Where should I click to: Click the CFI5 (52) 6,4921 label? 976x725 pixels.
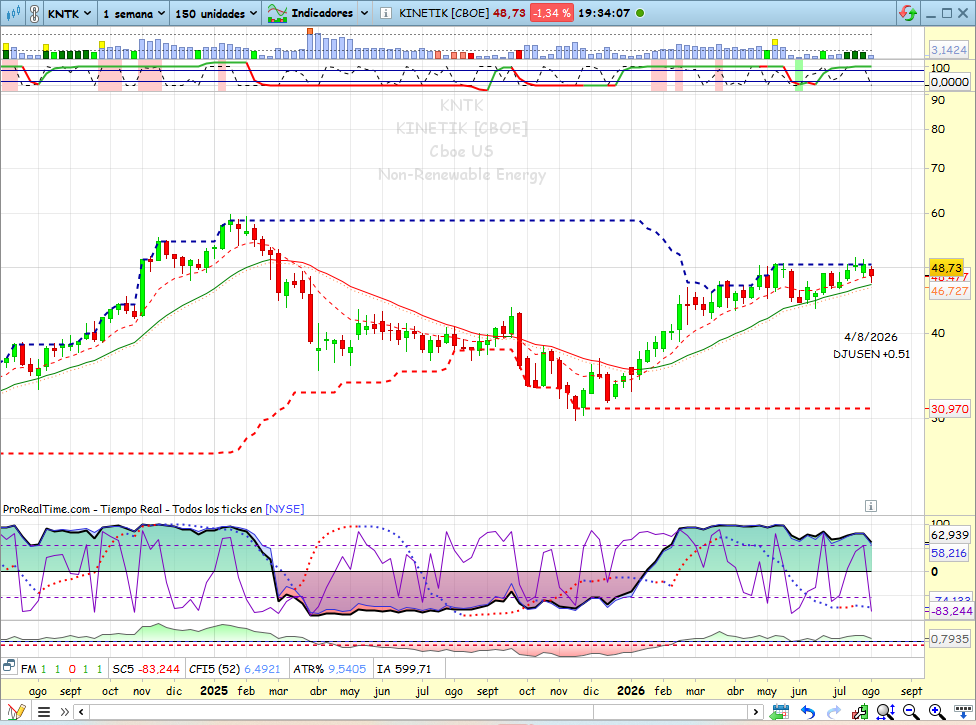pos(234,669)
